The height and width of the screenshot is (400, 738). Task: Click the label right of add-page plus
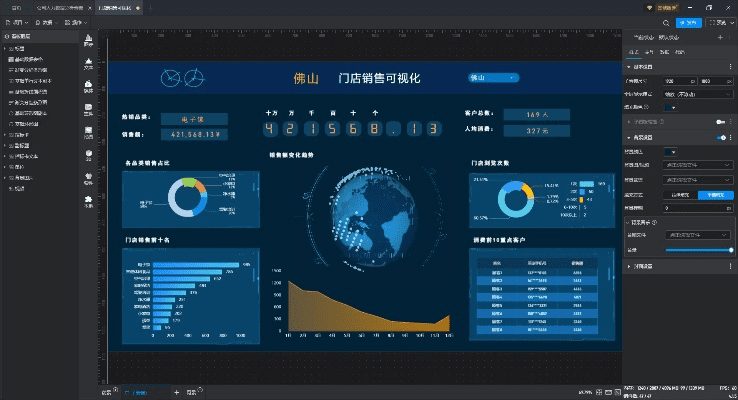point(191,392)
